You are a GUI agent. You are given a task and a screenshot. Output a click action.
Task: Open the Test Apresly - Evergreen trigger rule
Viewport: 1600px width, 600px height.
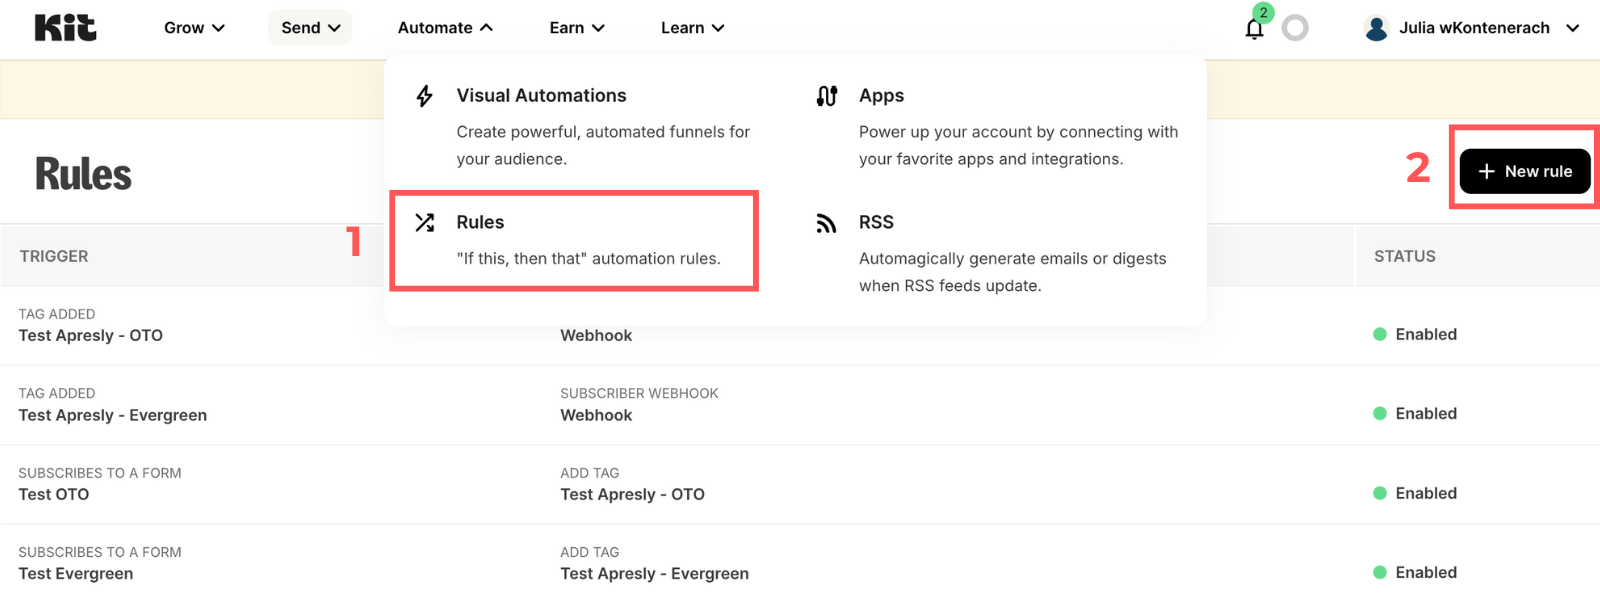(112, 415)
